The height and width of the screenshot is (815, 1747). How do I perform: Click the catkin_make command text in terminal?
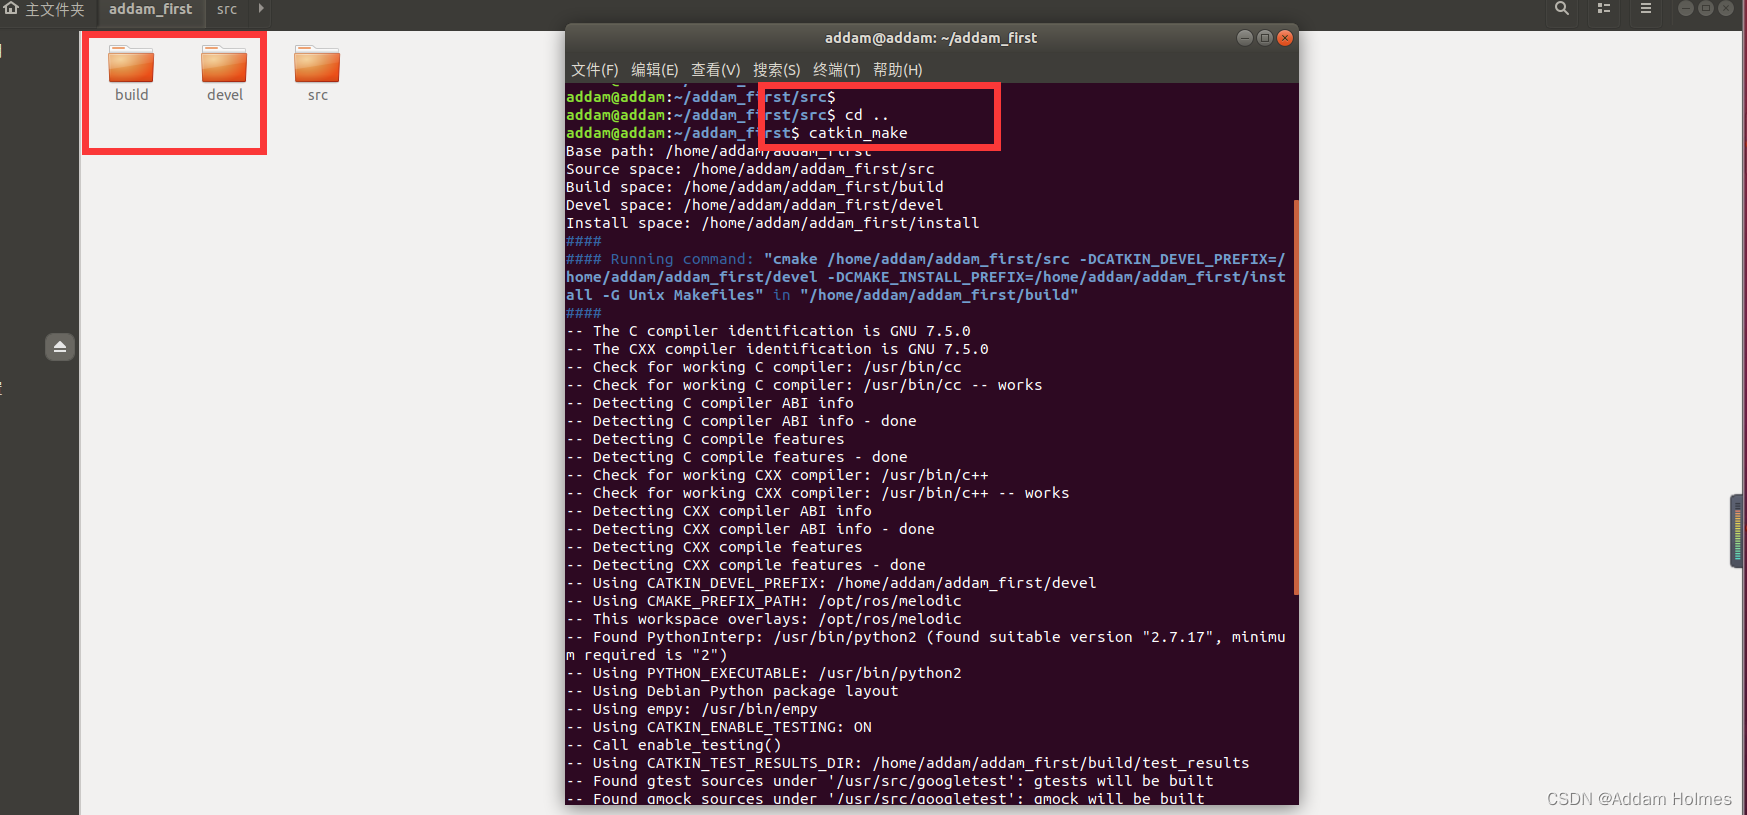pyautogui.click(x=858, y=133)
